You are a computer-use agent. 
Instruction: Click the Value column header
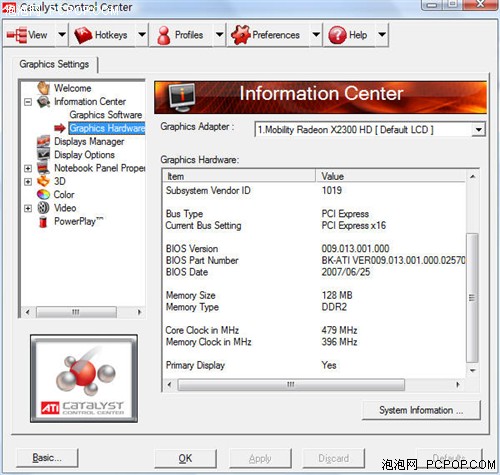tap(390, 176)
